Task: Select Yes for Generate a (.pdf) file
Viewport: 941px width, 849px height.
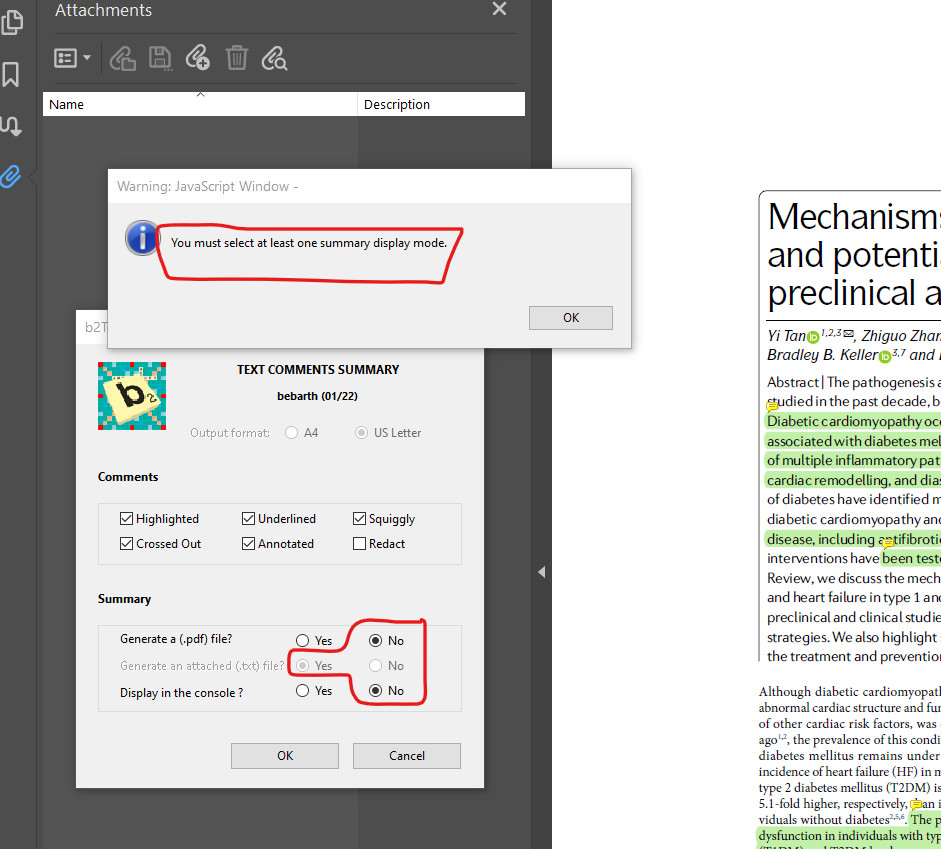Action: pos(302,640)
